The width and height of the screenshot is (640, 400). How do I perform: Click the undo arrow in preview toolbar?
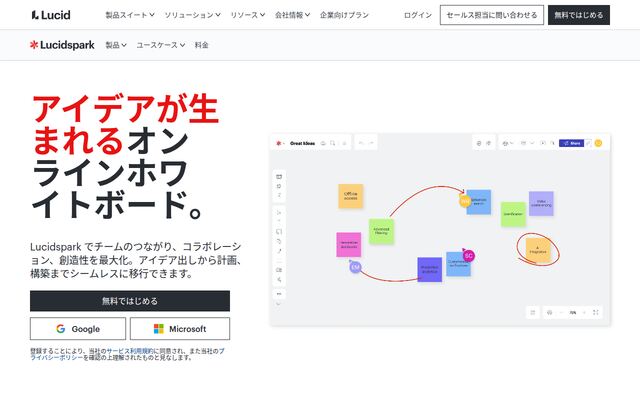click(361, 143)
